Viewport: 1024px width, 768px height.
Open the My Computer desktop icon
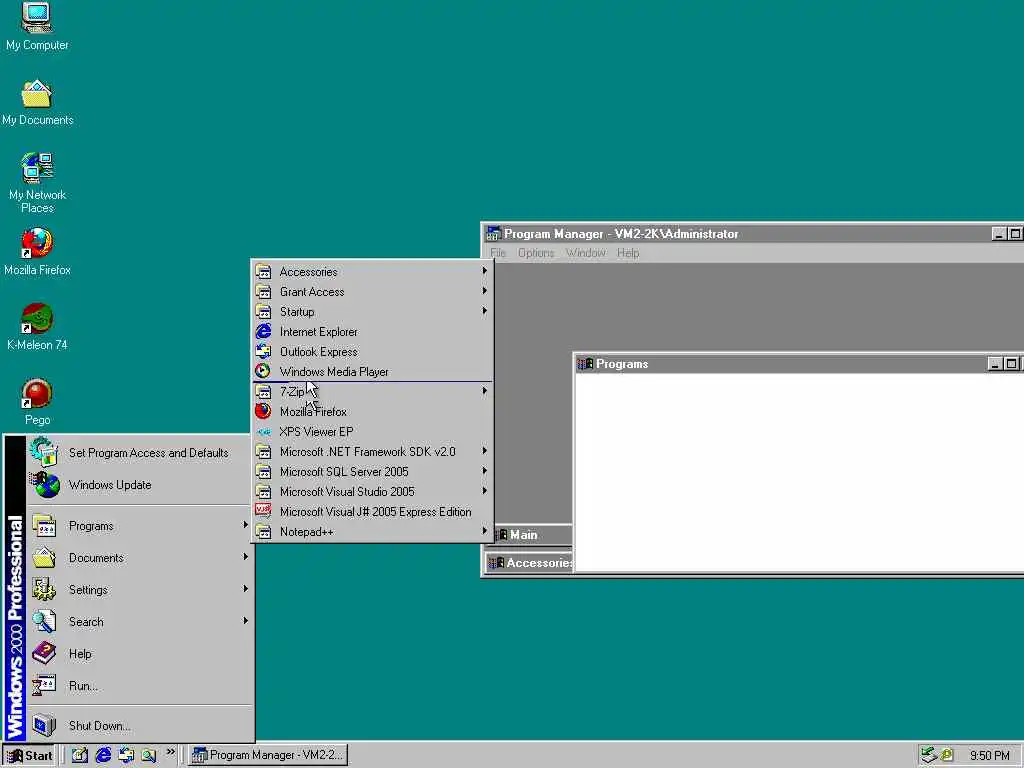pos(37,26)
